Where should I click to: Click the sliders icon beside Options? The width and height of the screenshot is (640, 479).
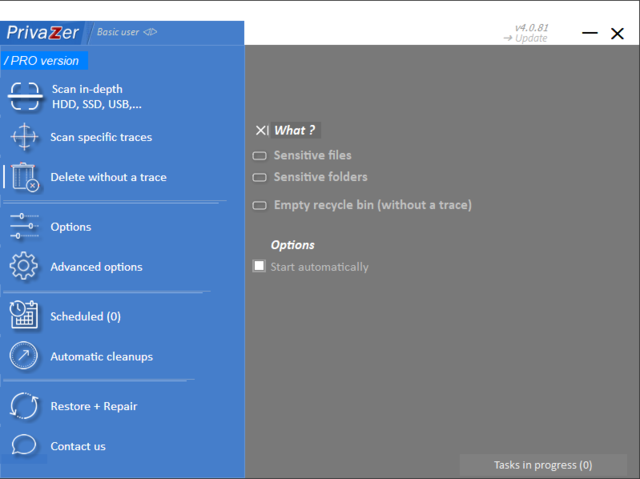24,226
